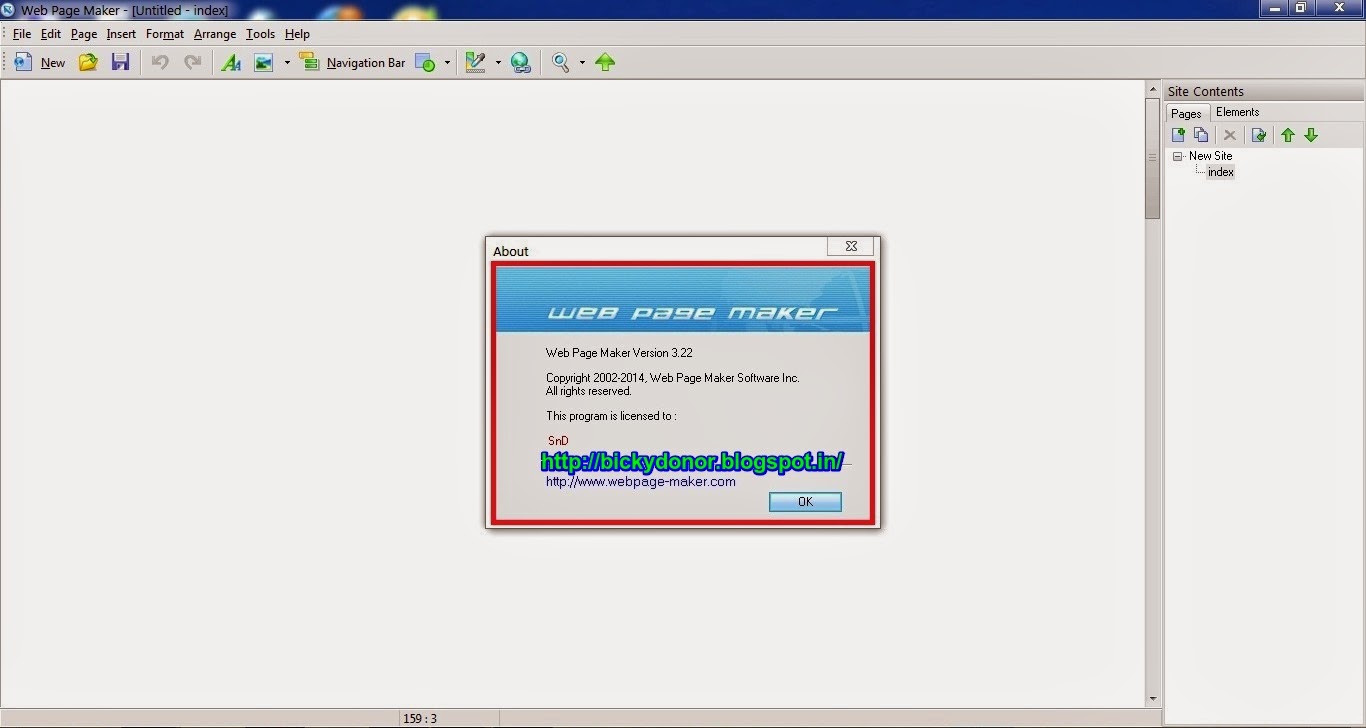This screenshot has height=728, width=1366.
Task: Open the Format menu
Action: (165, 34)
